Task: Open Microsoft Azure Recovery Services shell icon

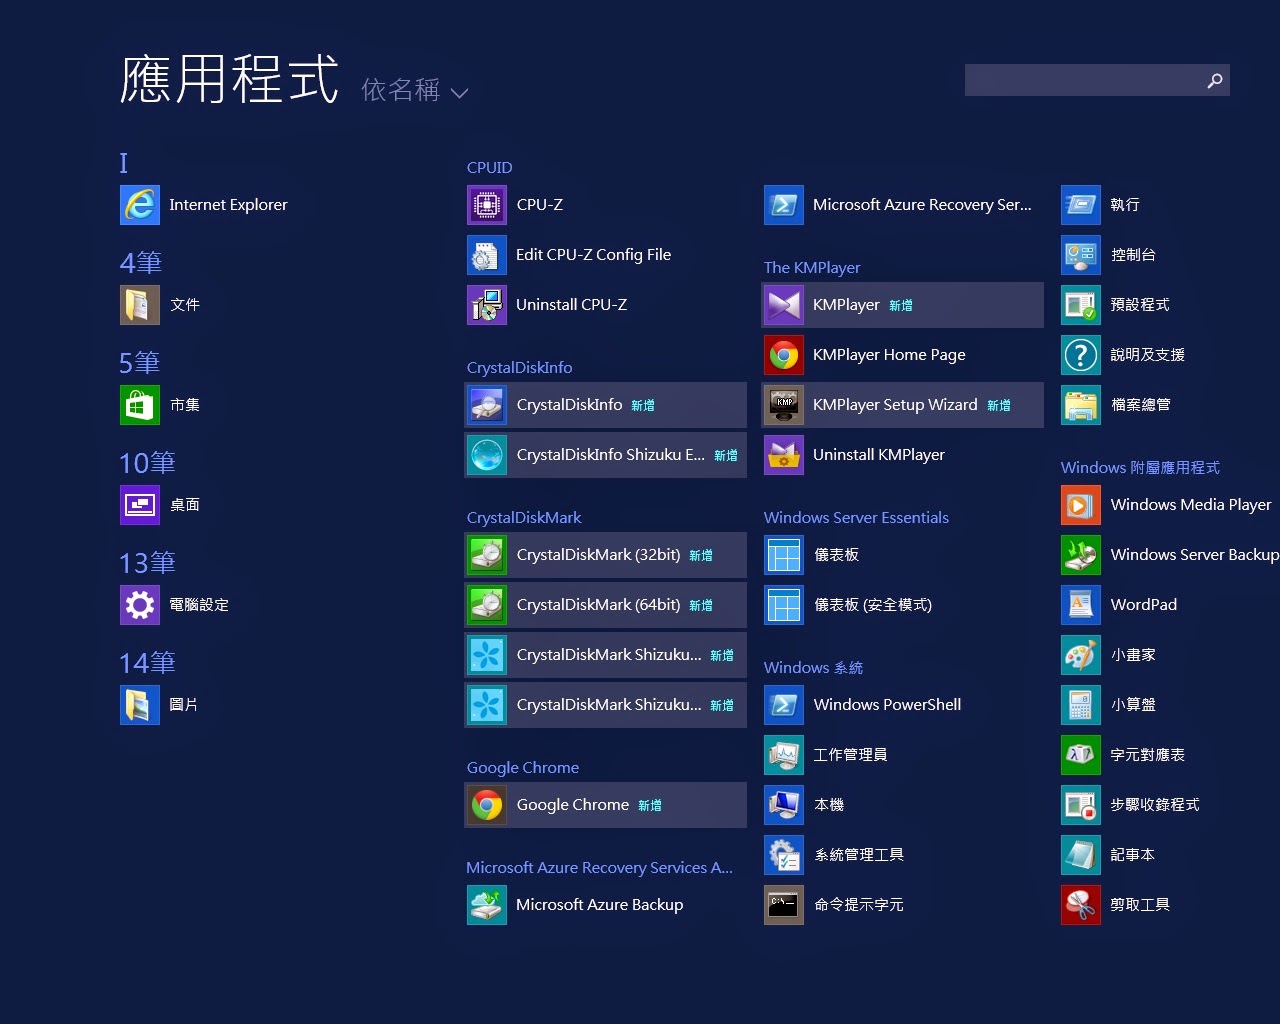Action: pos(784,205)
